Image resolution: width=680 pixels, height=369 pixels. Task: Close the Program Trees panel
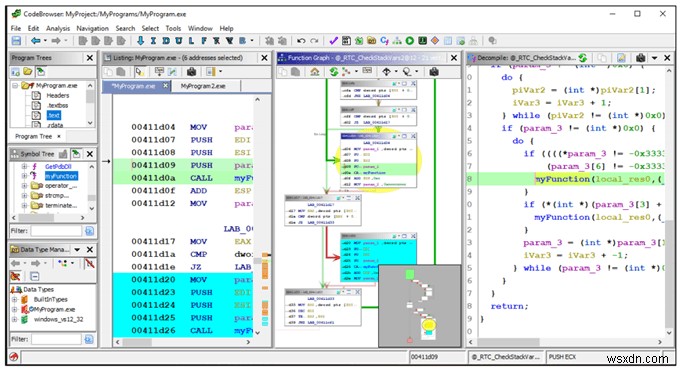pos(90,58)
